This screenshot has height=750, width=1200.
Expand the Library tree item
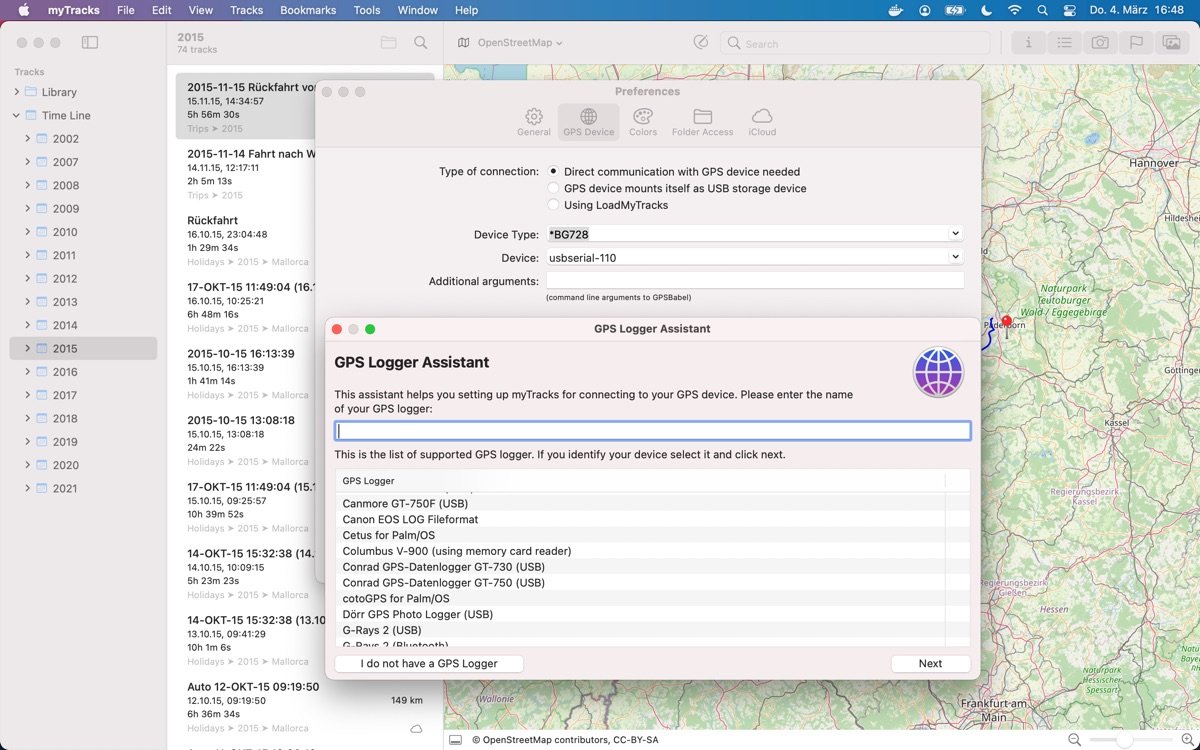tap(16, 92)
